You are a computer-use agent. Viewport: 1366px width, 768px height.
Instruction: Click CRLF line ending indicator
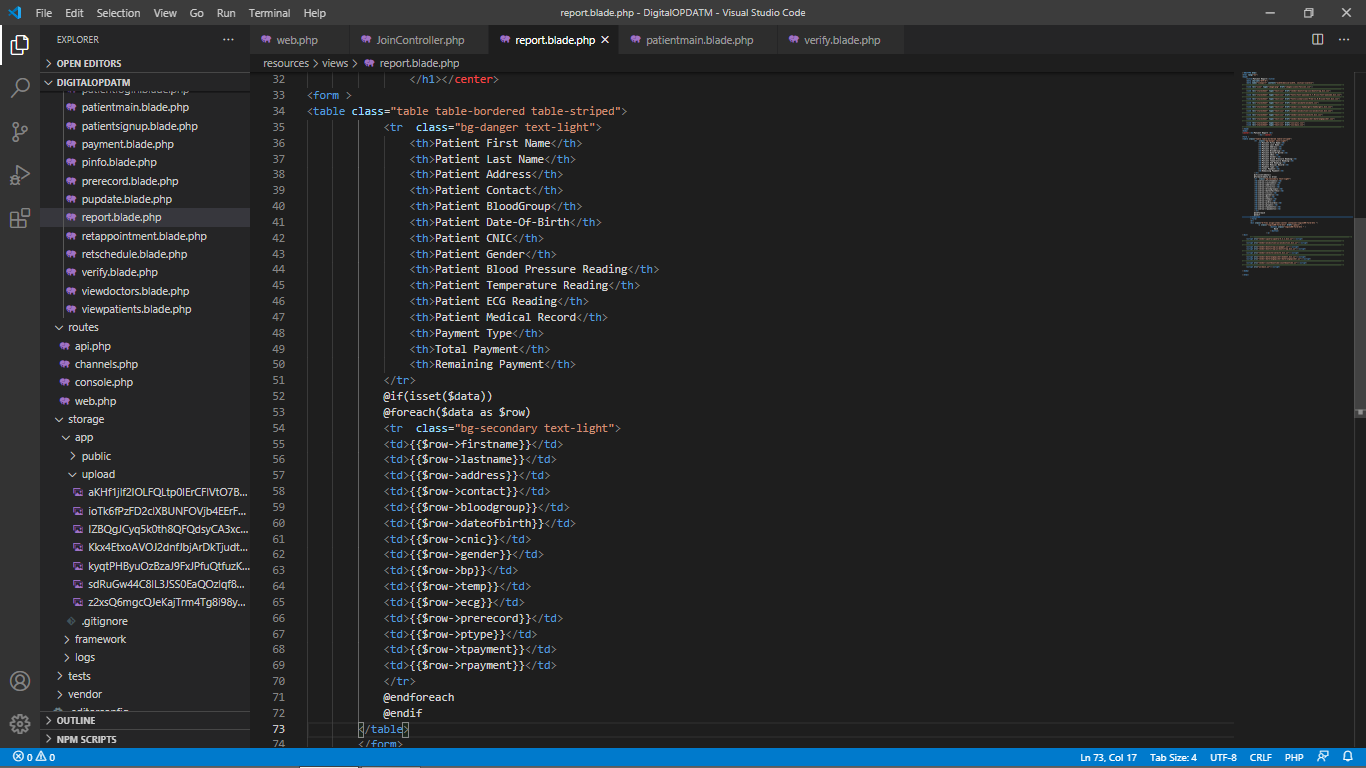[1261, 757]
